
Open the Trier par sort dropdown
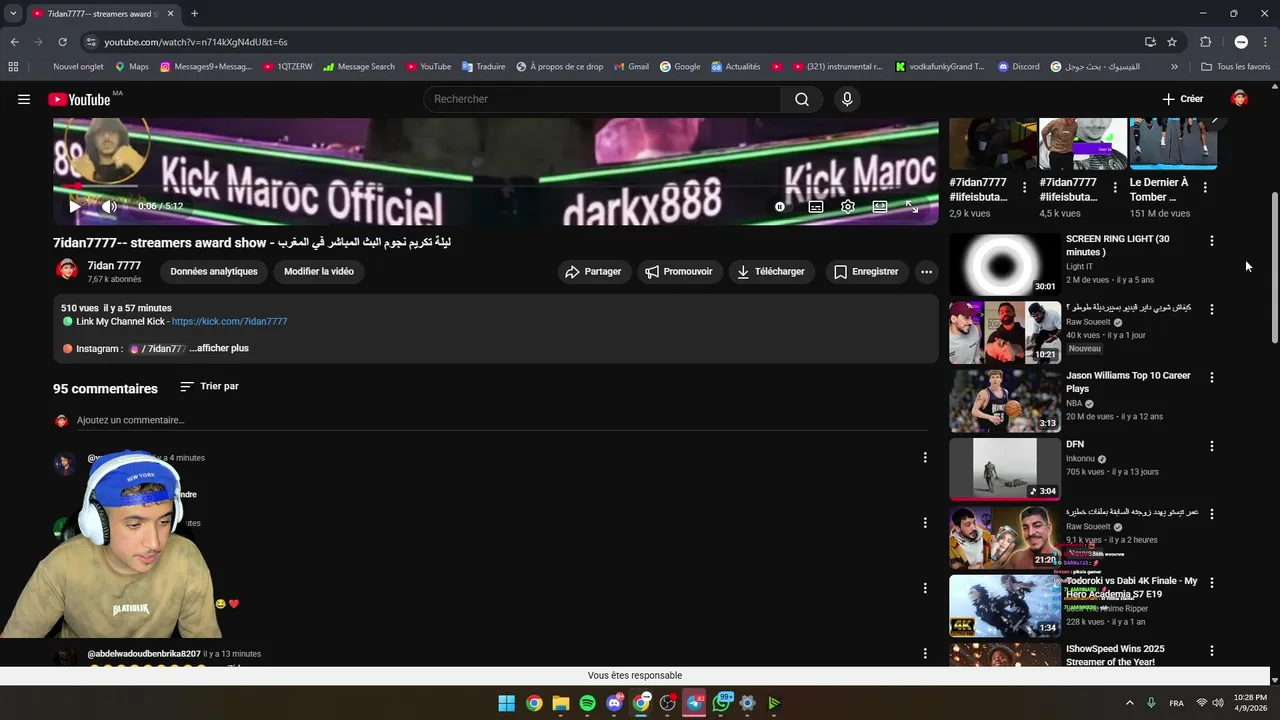coord(209,386)
